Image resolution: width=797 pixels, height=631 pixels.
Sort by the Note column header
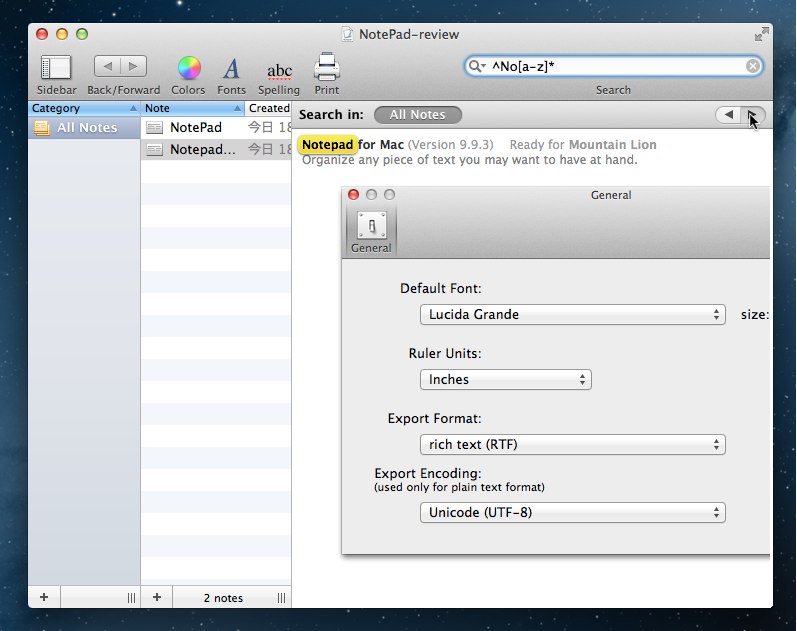[193, 108]
